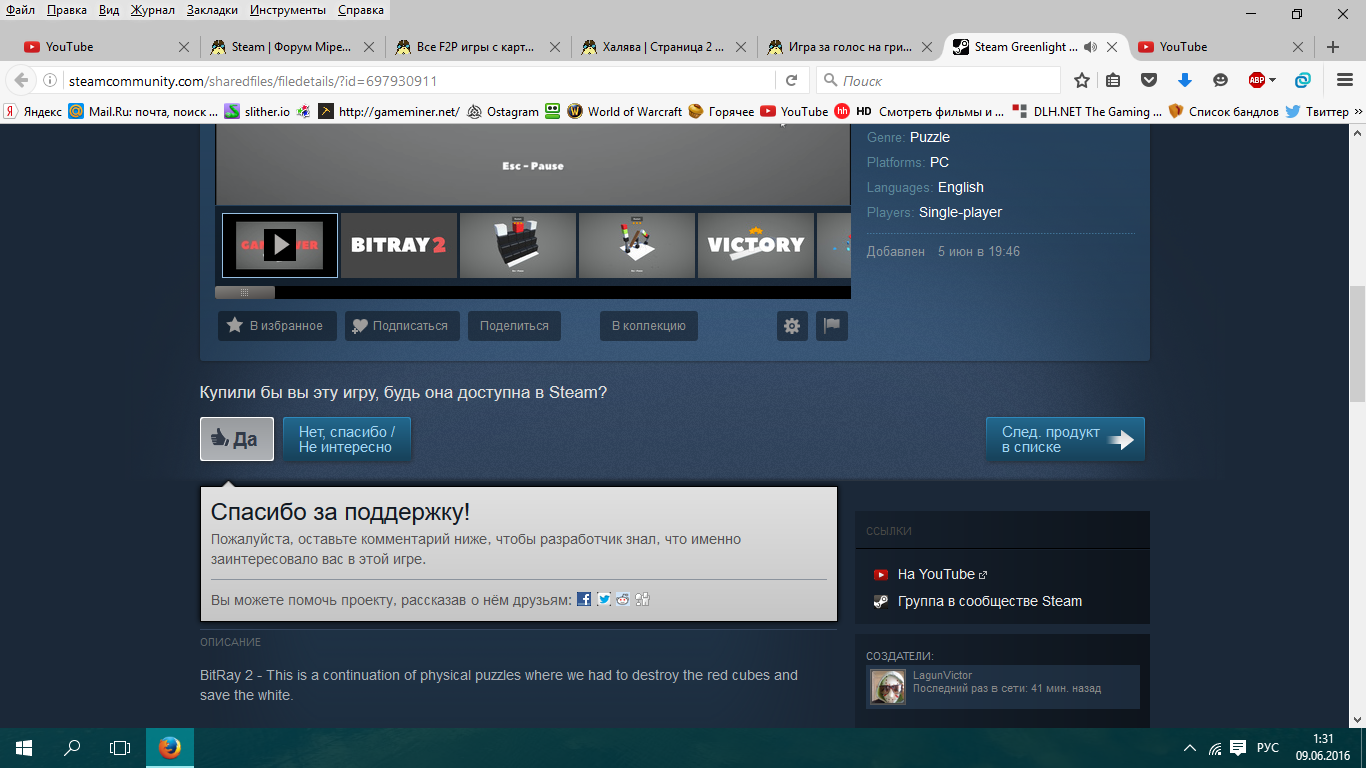
Task: Click the Firefox taskbar icon
Action: click(170, 748)
